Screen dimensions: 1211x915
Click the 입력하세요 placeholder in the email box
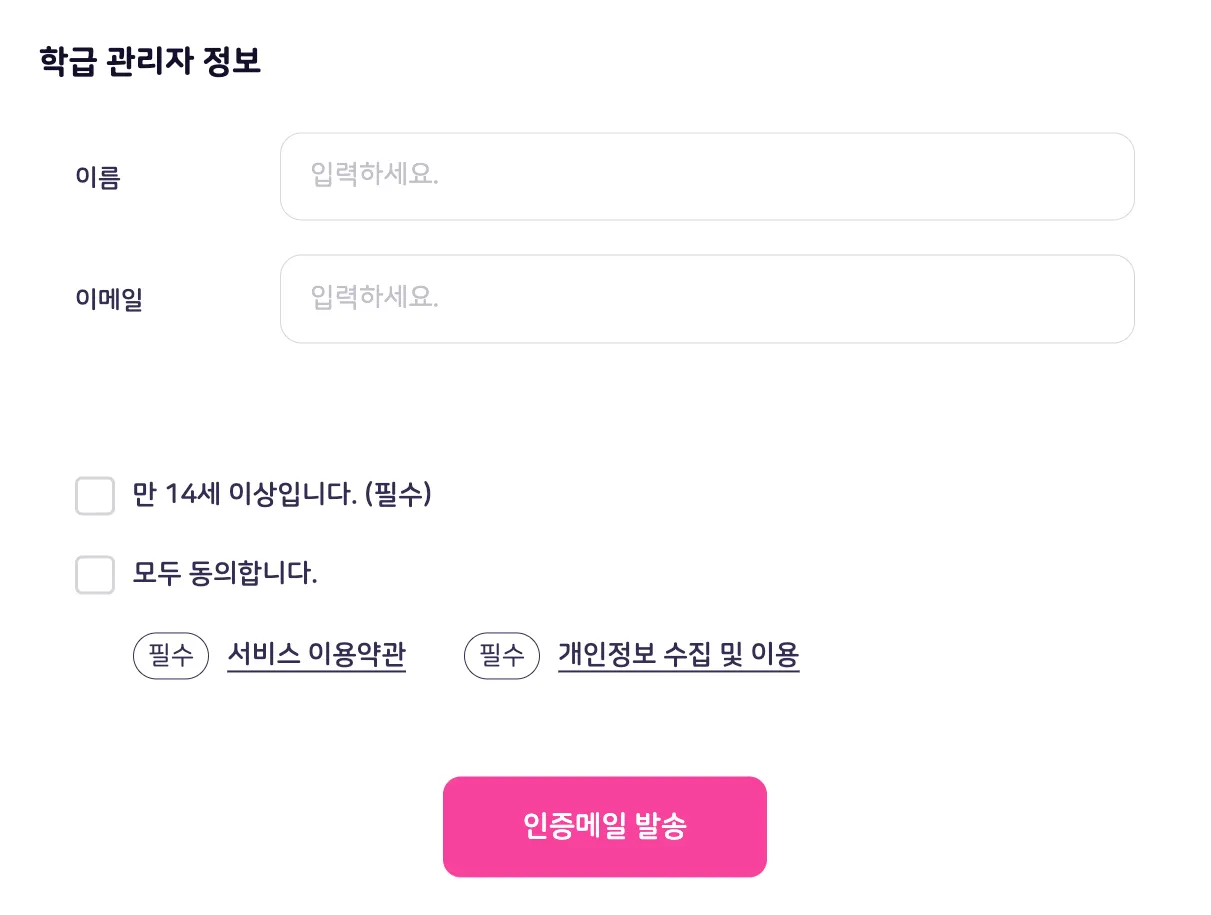click(x=375, y=298)
